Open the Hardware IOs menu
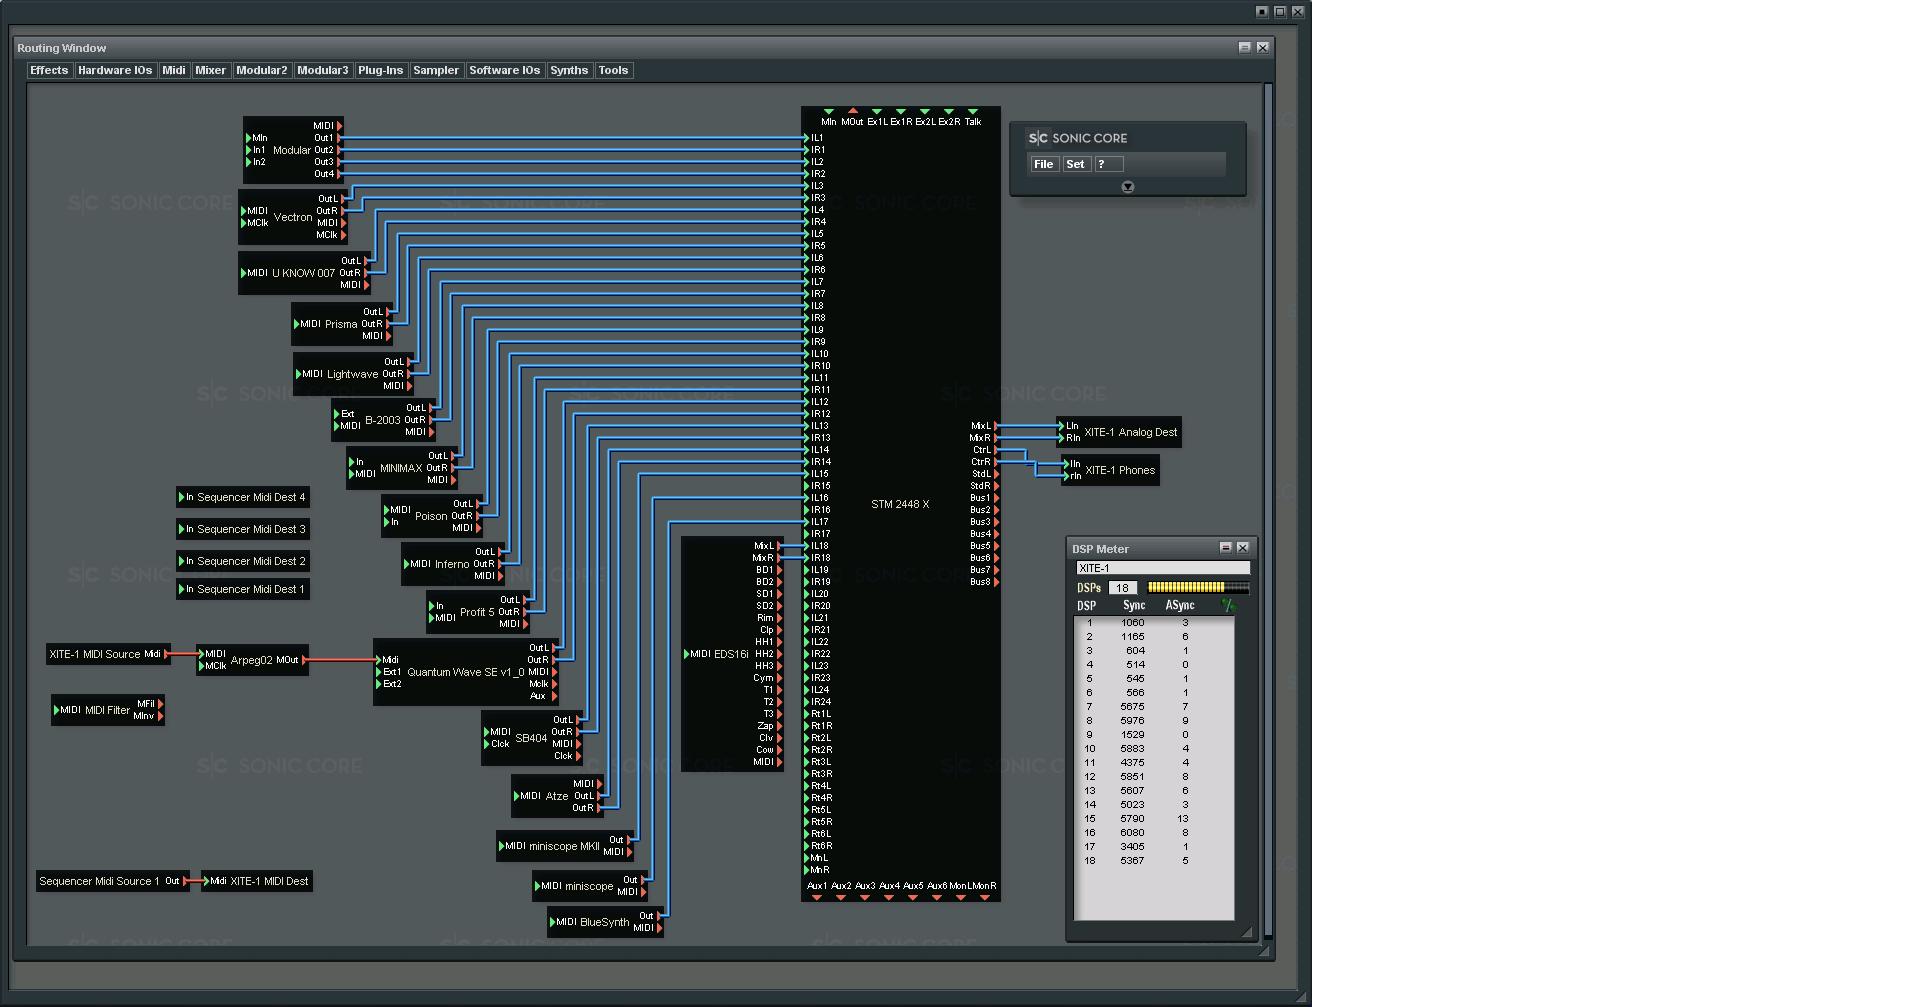1920x1007 pixels. pos(115,70)
